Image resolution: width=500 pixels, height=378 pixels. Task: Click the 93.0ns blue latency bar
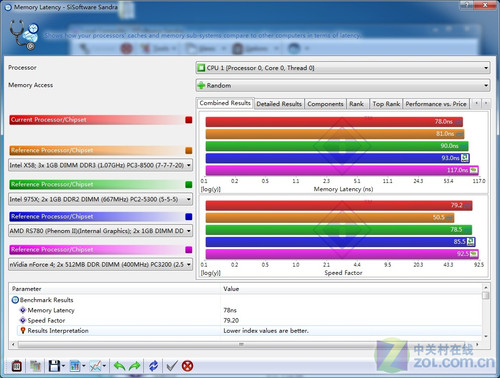338,158
